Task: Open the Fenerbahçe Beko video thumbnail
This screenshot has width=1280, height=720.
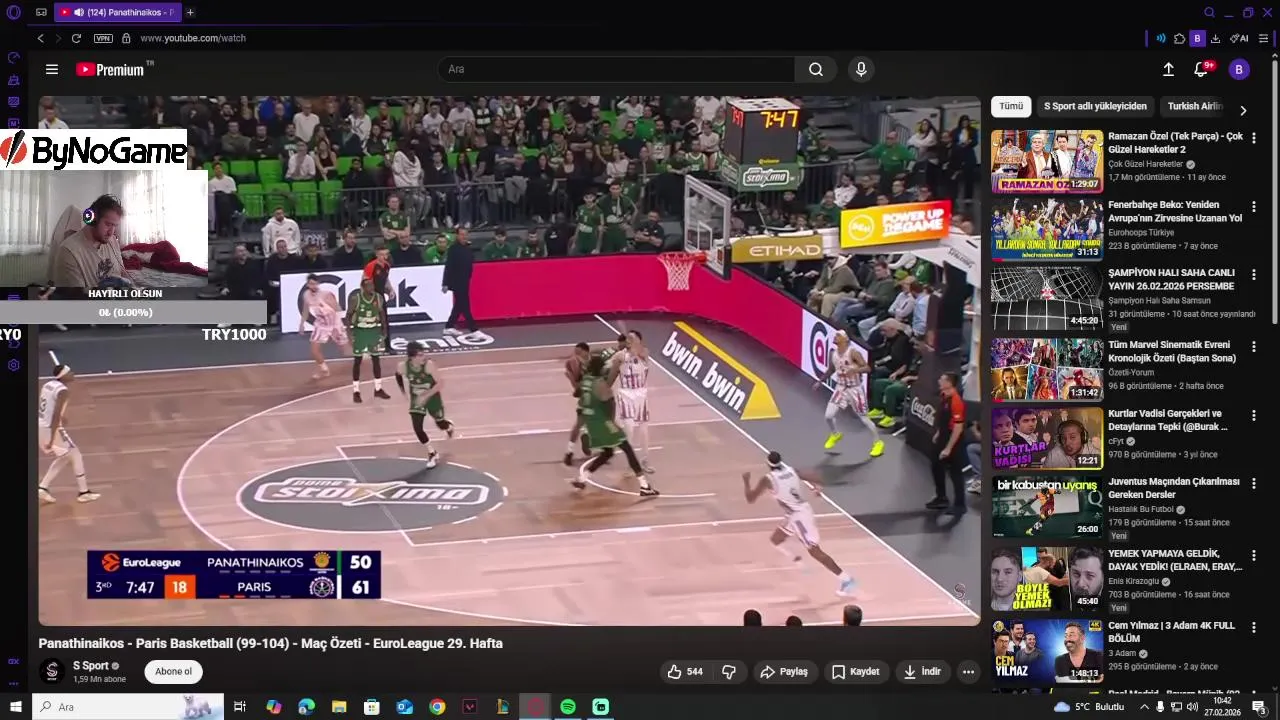Action: click(x=1047, y=230)
